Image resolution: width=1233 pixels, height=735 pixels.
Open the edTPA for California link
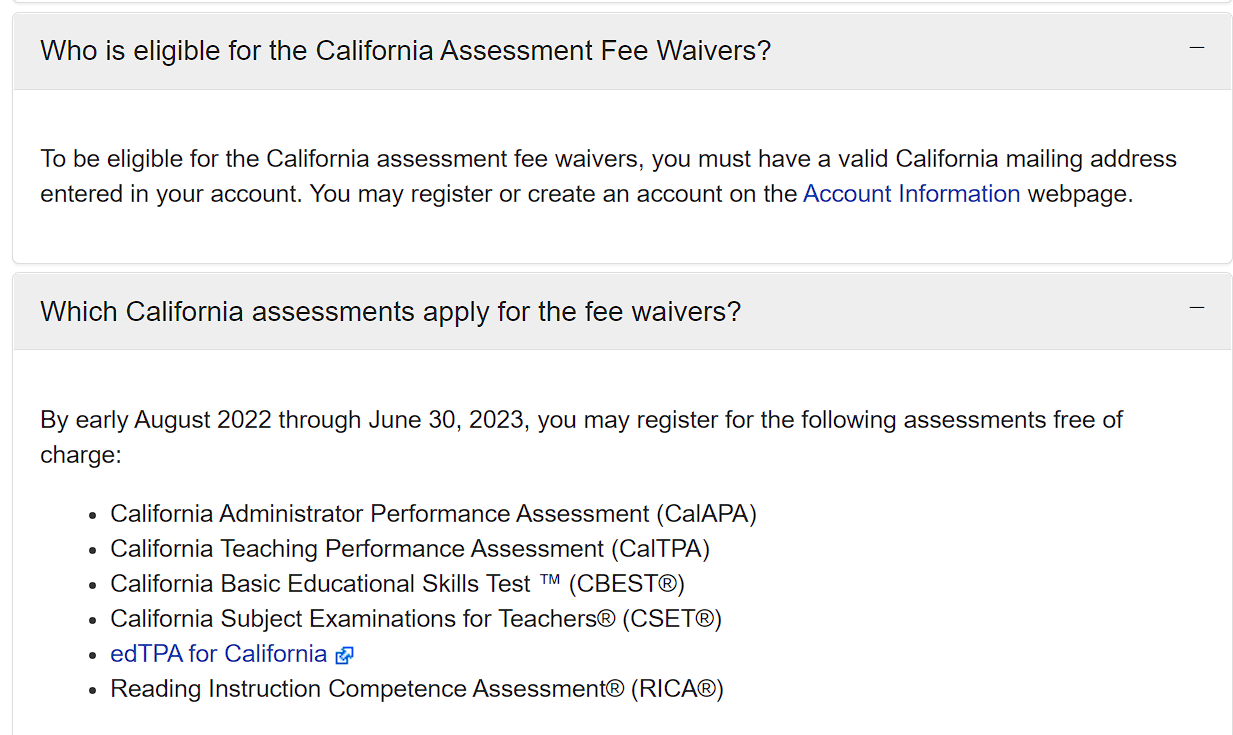(x=219, y=654)
